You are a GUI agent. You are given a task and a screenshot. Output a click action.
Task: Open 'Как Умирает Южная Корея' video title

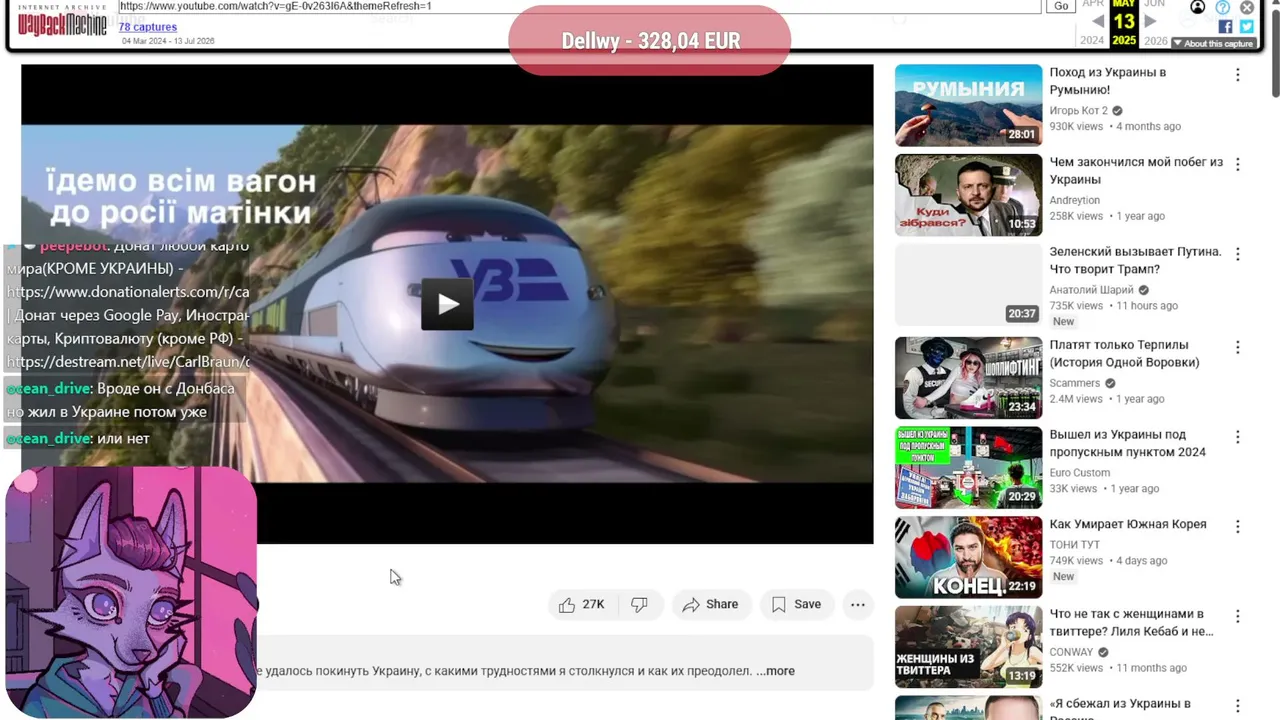1128,525
